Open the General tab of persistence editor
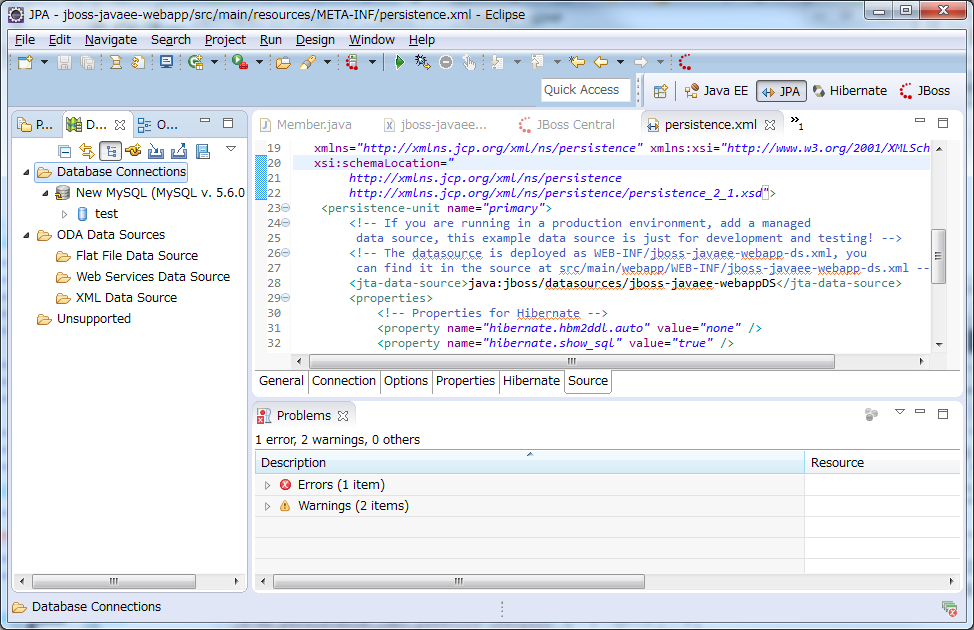Image resolution: width=974 pixels, height=630 pixels. click(281, 381)
